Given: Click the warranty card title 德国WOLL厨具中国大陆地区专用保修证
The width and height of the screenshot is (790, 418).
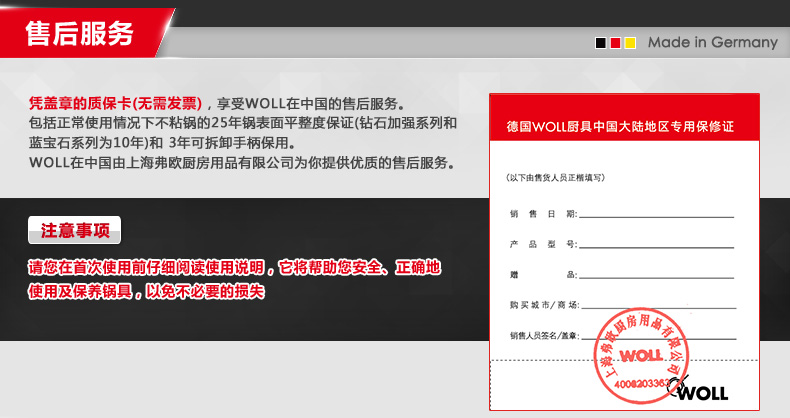Looking at the screenshot, I should (x=620, y=126).
